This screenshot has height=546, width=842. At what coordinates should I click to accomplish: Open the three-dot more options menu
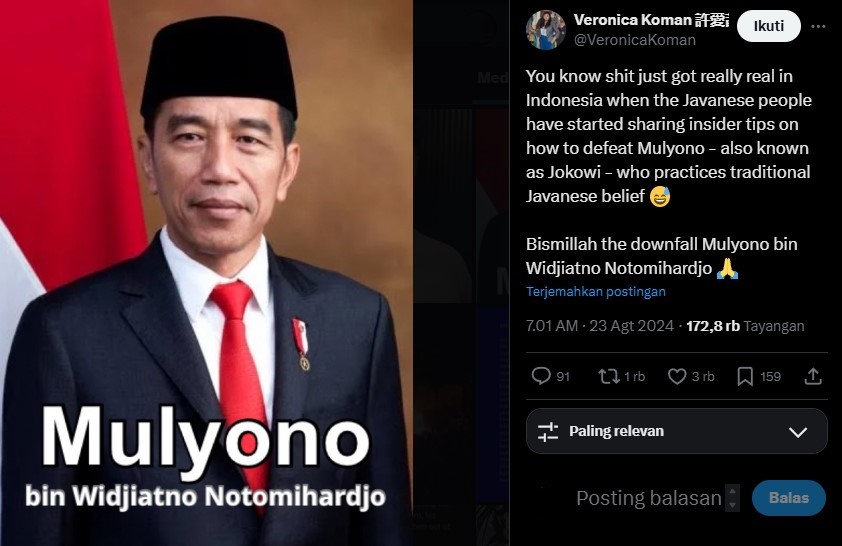point(818,26)
